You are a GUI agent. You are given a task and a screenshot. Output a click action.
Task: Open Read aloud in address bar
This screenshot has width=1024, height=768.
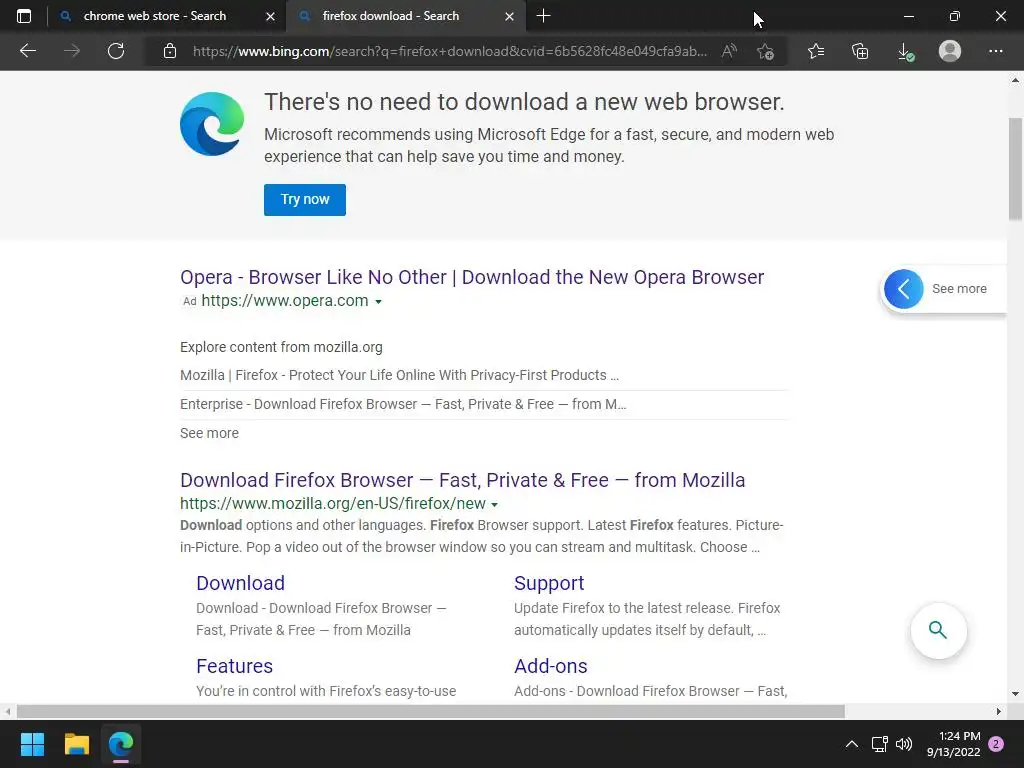729,51
